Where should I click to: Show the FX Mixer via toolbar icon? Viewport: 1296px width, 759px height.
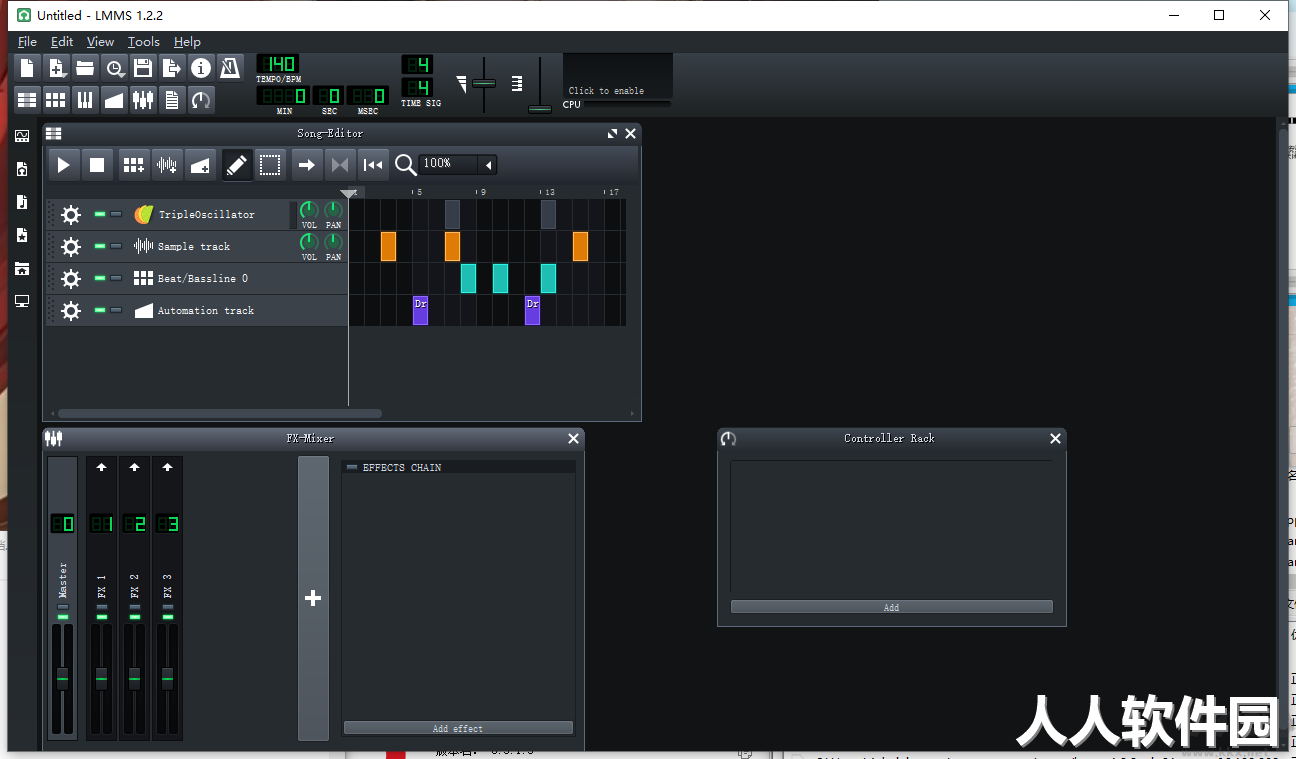[x=143, y=99]
